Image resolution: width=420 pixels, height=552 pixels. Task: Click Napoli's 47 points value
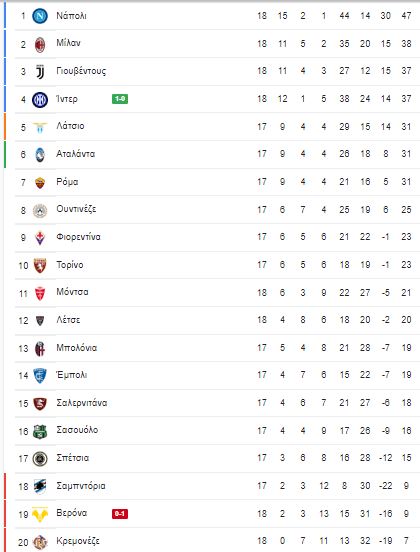point(406,16)
